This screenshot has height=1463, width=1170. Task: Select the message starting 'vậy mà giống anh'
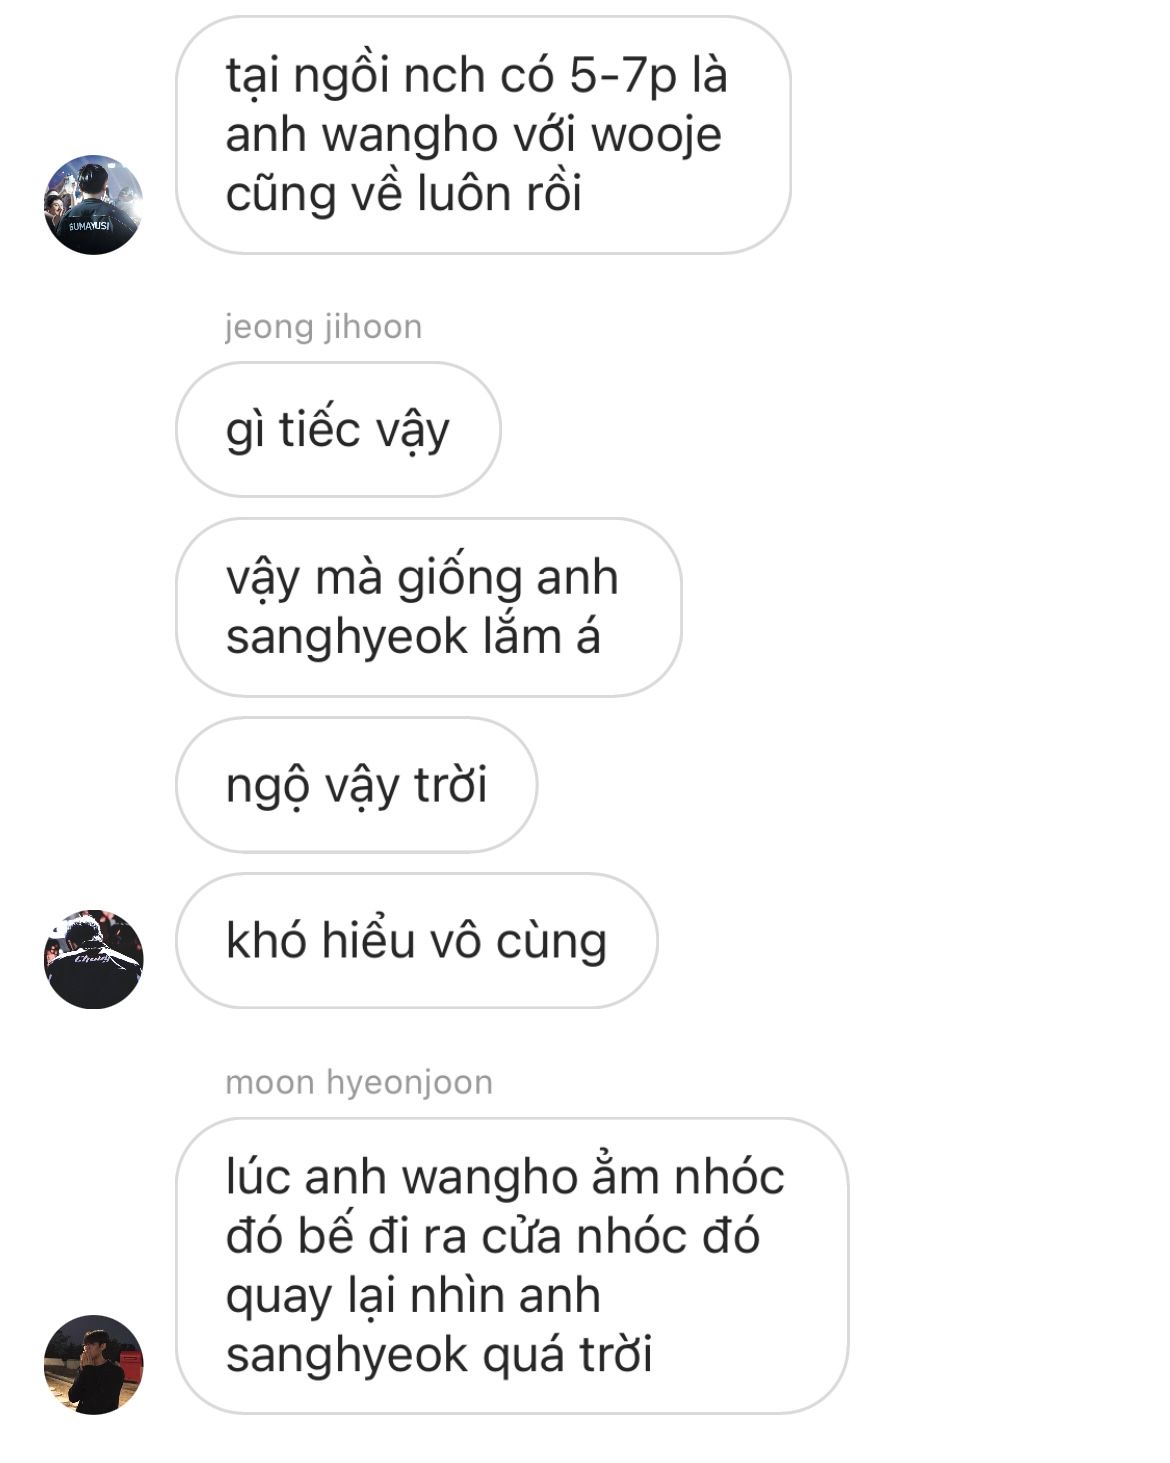429,607
